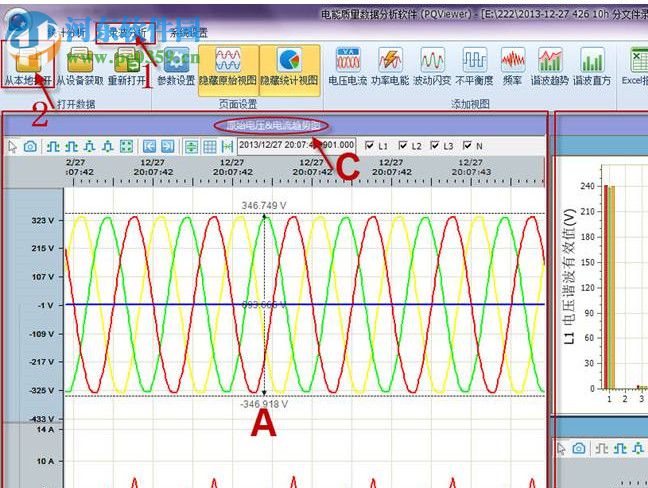This screenshot has height=488, width=648.
Task: Add 不平衡度 view
Action: [x=474, y=66]
